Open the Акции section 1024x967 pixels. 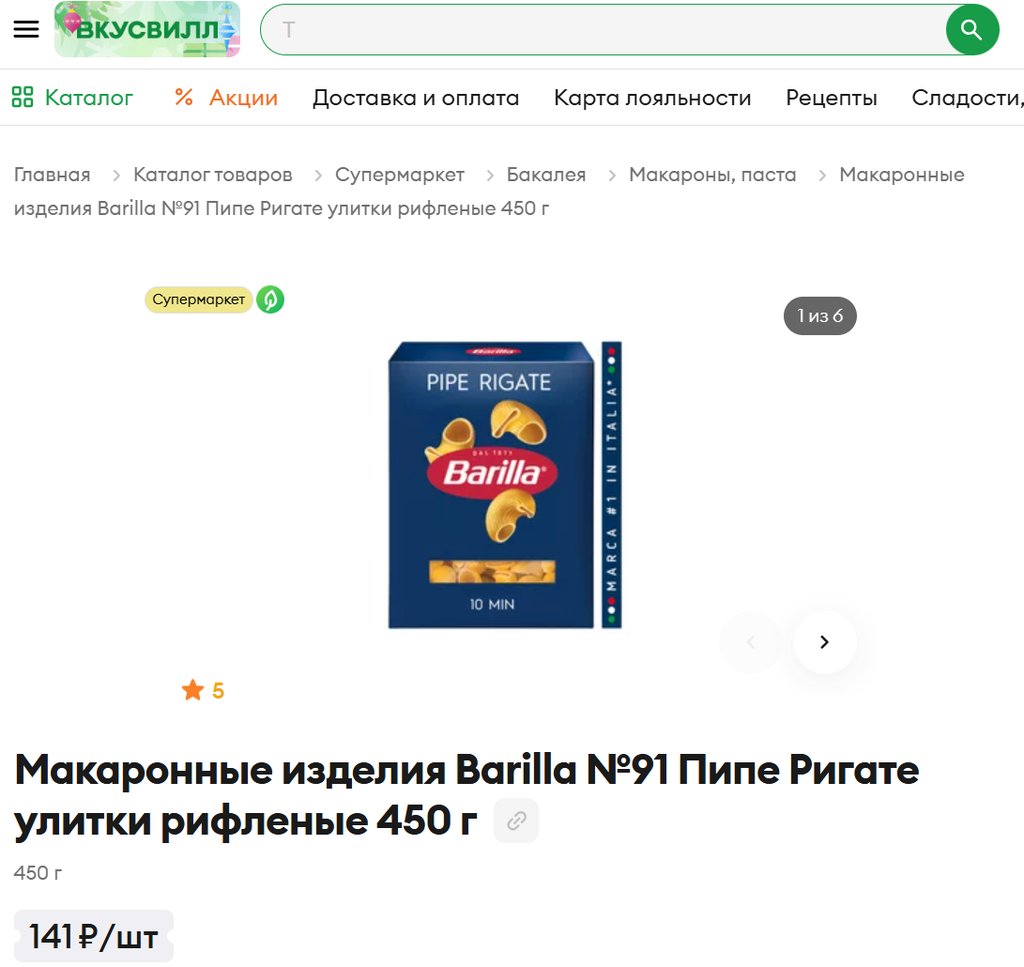(227, 97)
